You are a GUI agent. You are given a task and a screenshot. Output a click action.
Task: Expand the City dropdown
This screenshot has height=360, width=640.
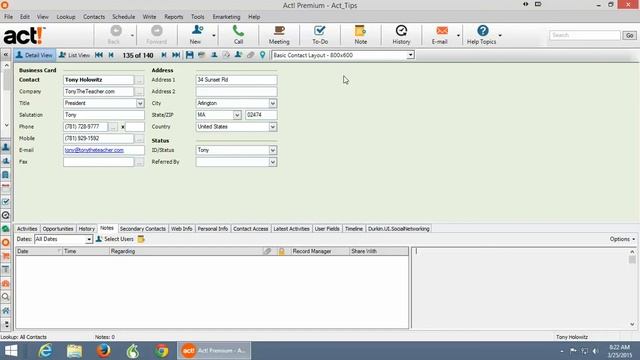273,103
